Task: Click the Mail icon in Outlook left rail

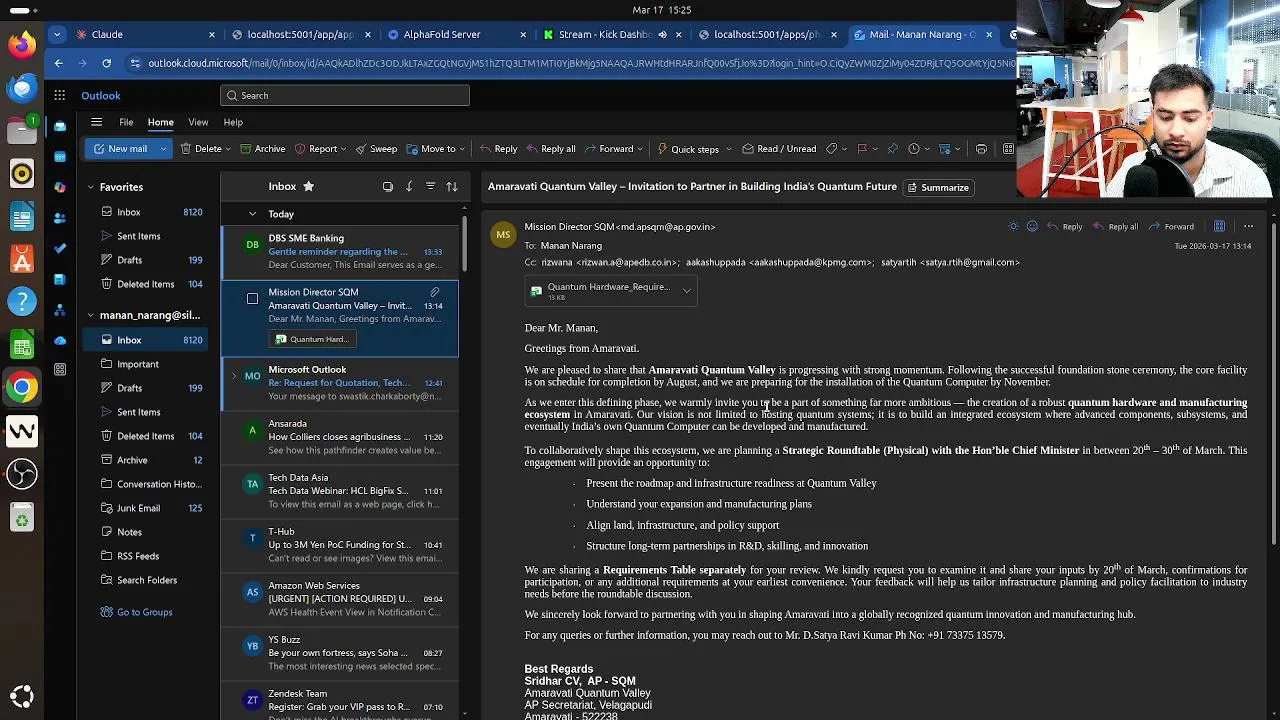Action: tap(60, 126)
